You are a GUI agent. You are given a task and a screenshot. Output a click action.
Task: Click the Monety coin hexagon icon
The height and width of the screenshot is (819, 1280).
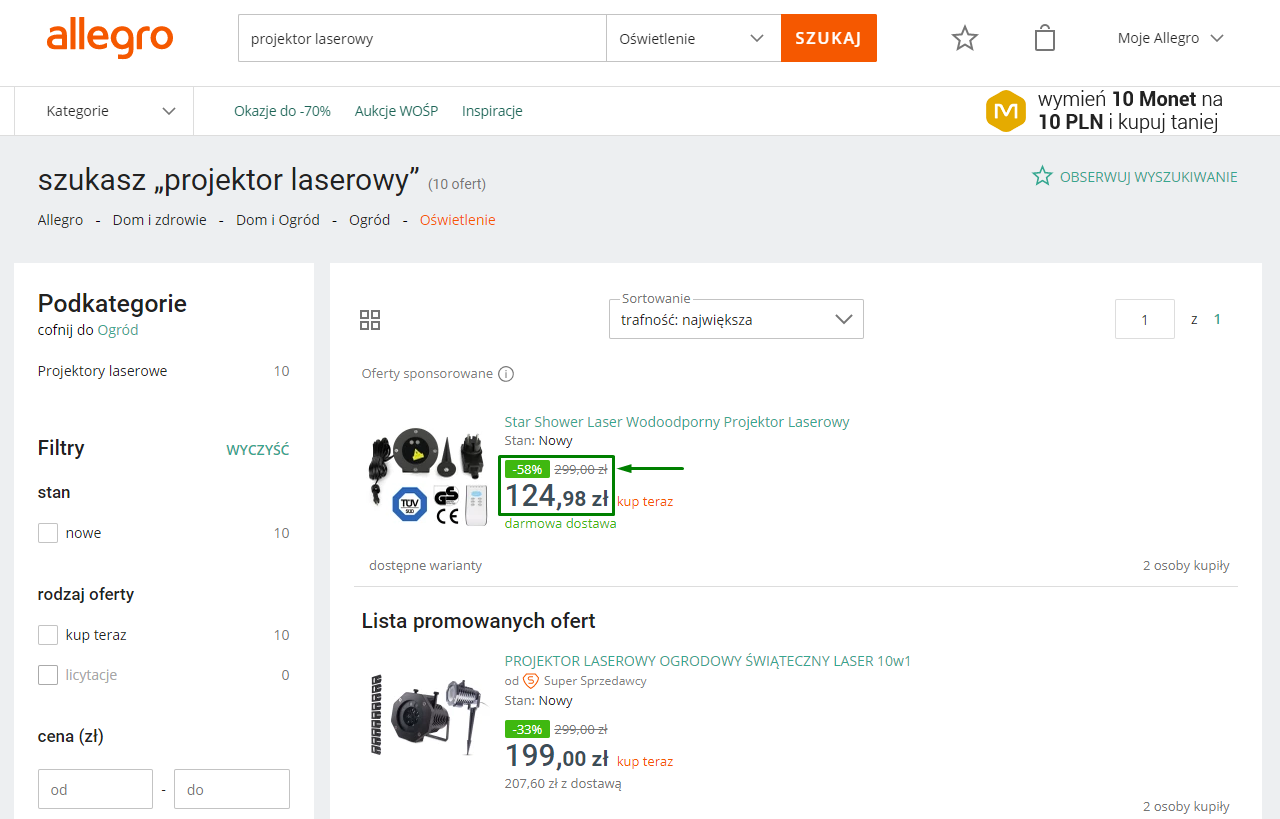pos(1006,110)
